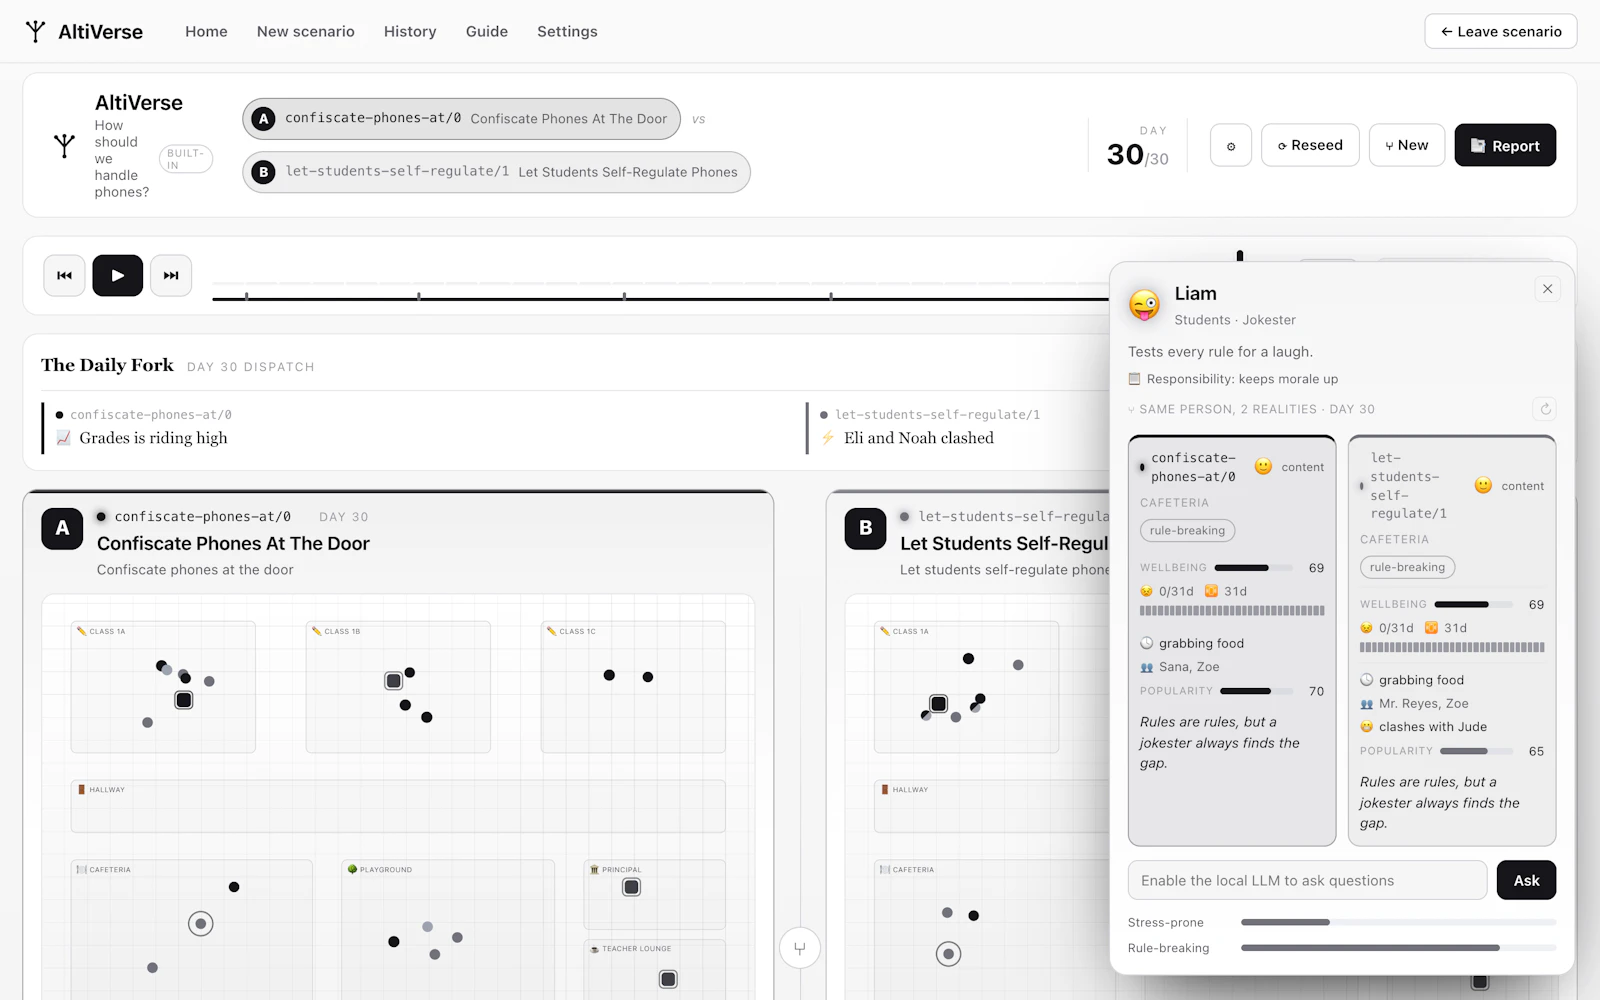Skip forward to the end of the timeline
Viewport: 1600px width, 1000px height.
pyautogui.click(x=171, y=275)
